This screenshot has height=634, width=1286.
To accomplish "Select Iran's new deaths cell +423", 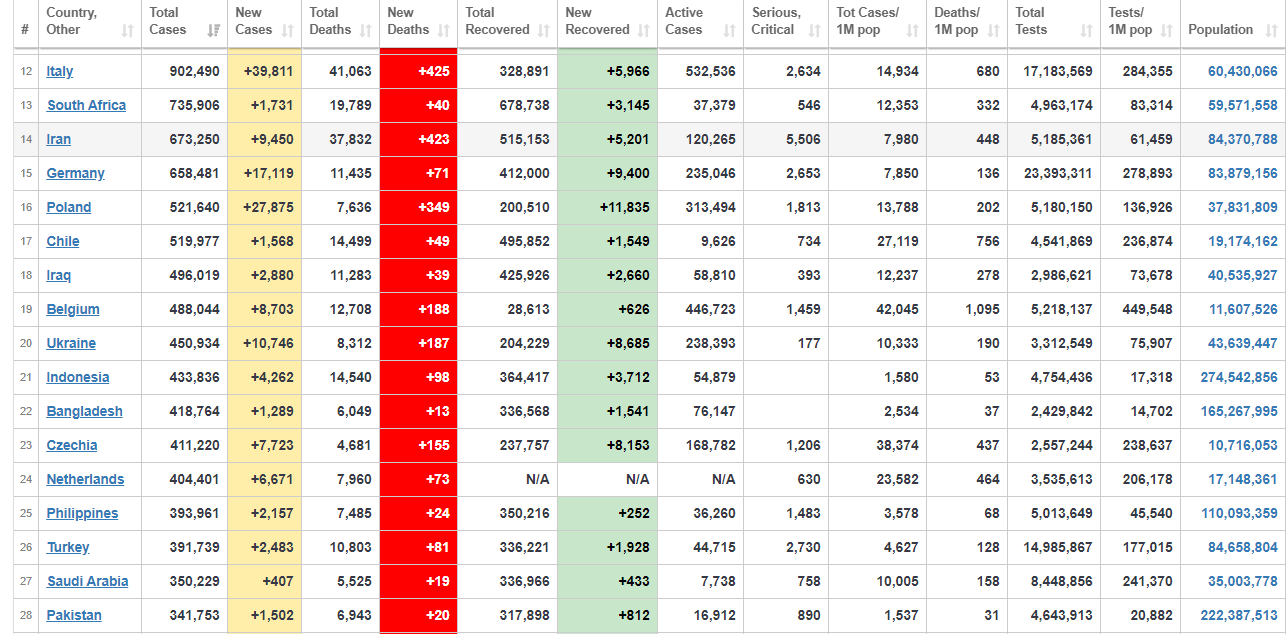I will (x=418, y=139).
